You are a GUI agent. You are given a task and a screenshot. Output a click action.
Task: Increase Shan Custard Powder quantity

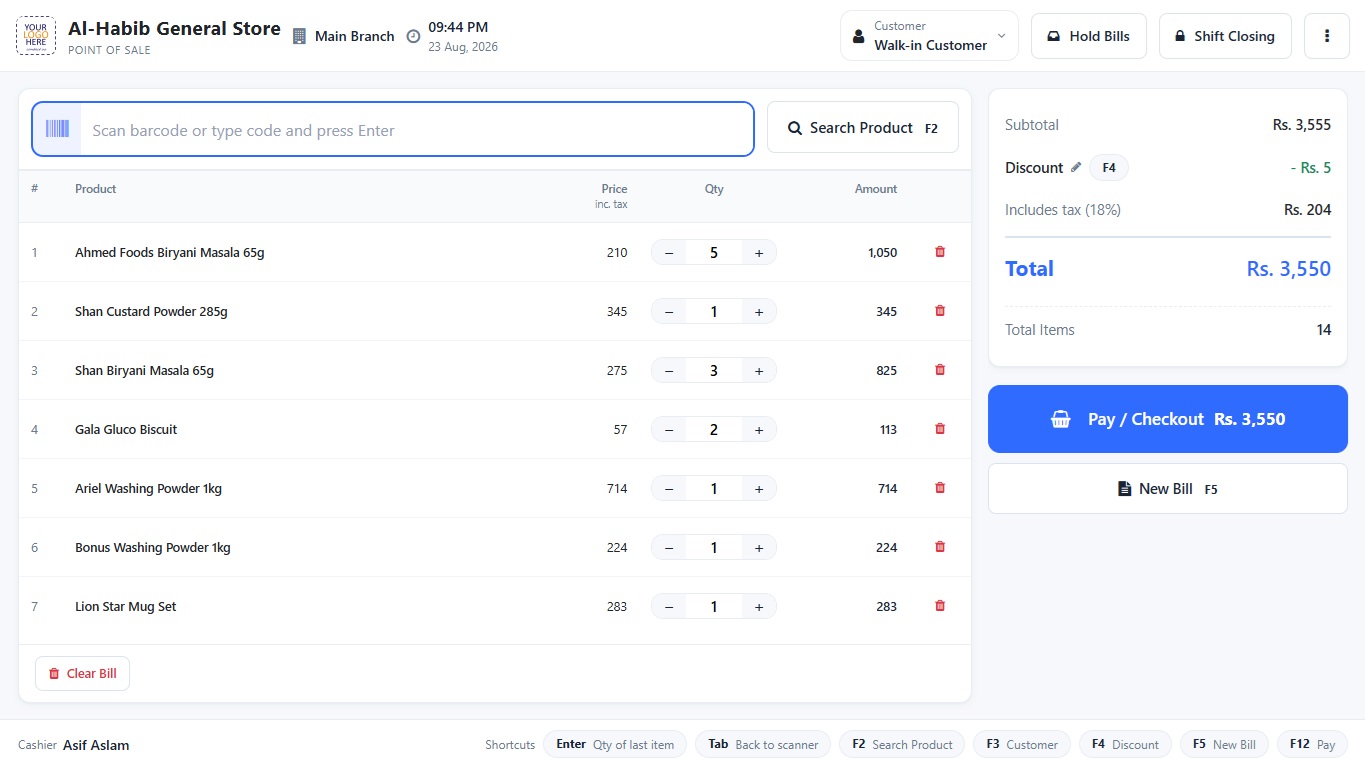pyautogui.click(x=759, y=312)
